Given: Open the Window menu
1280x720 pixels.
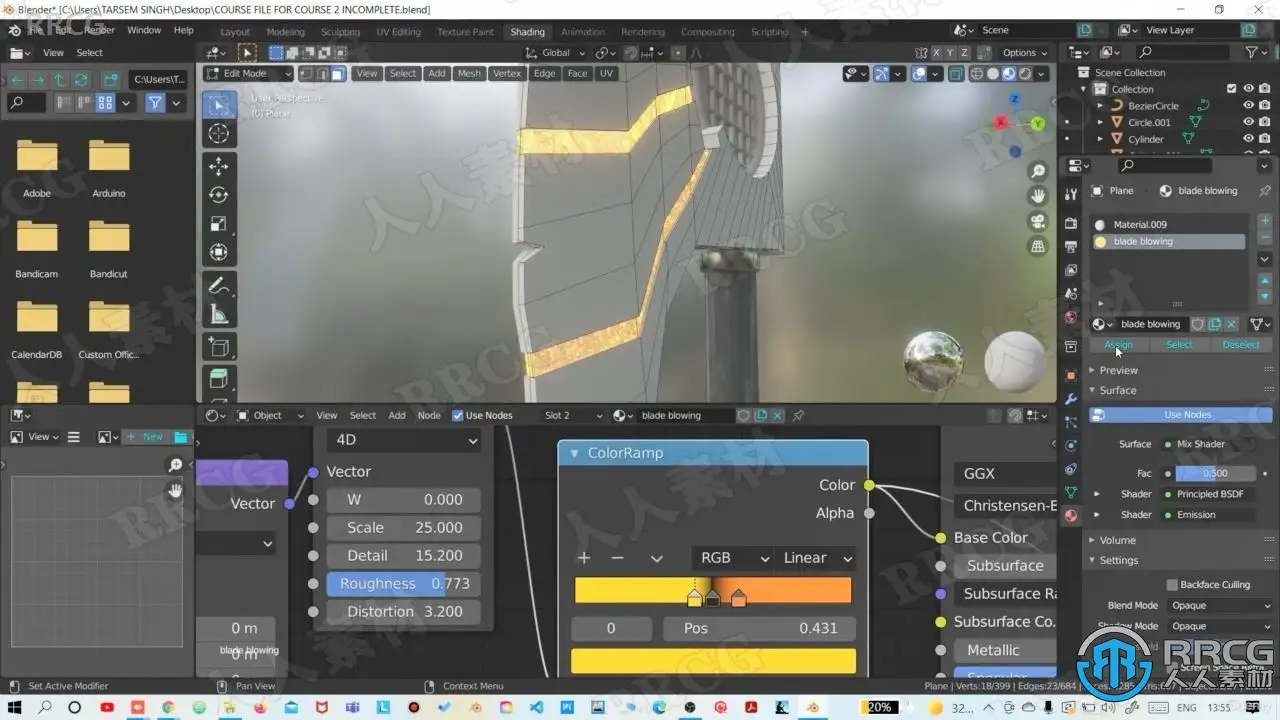Looking at the screenshot, I should pos(144,30).
